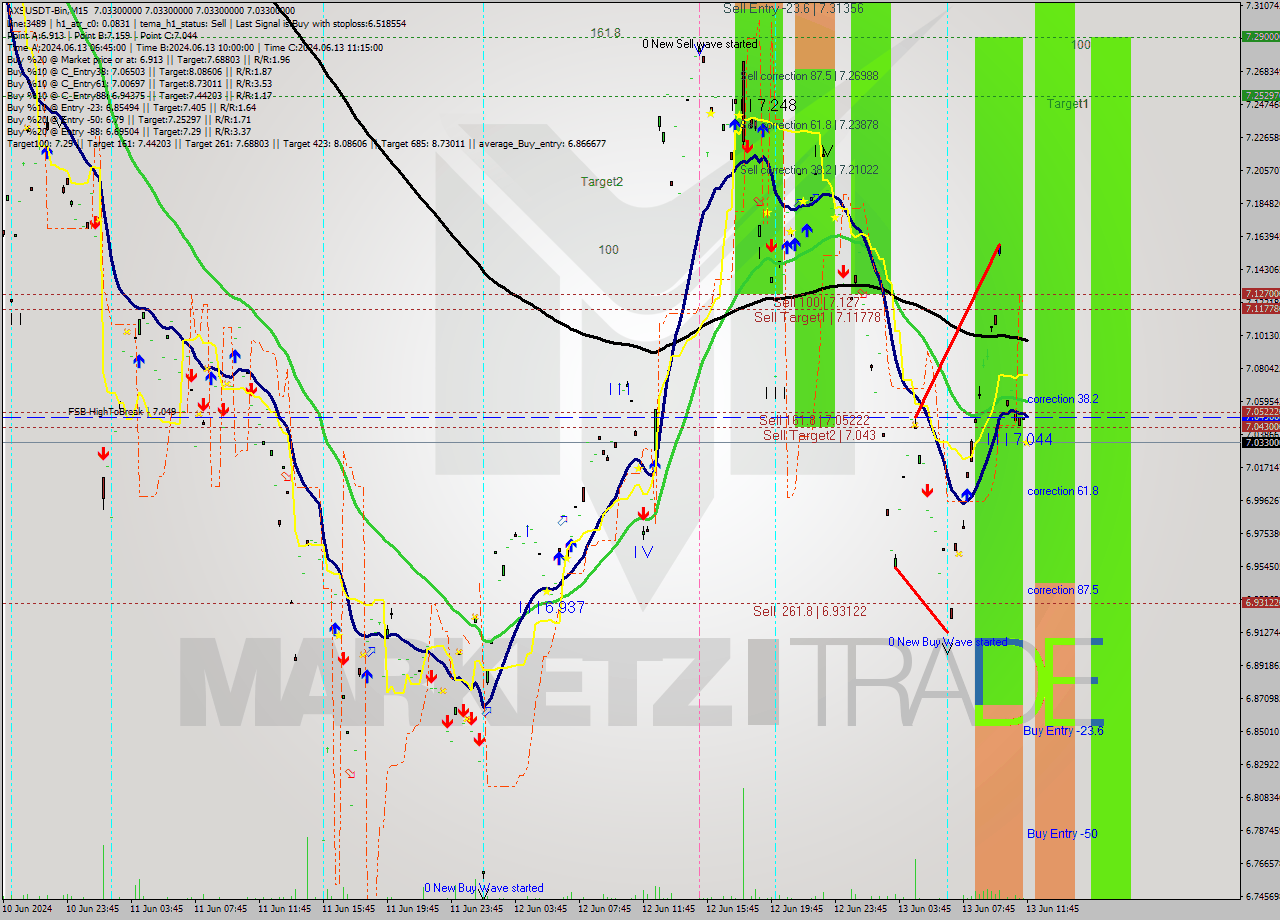This screenshot has width=1280, height=920.
Task: Click the red 7.12700 price tag
Action: click(x=1260, y=294)
